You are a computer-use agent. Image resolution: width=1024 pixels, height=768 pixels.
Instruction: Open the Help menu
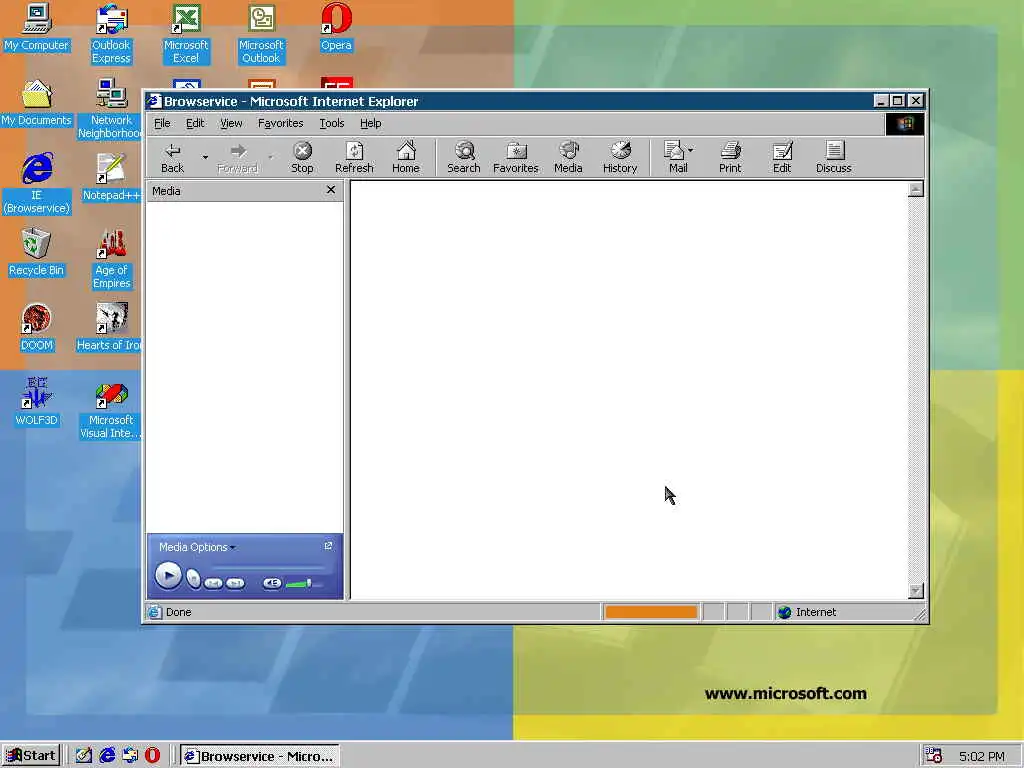[370, 123]
